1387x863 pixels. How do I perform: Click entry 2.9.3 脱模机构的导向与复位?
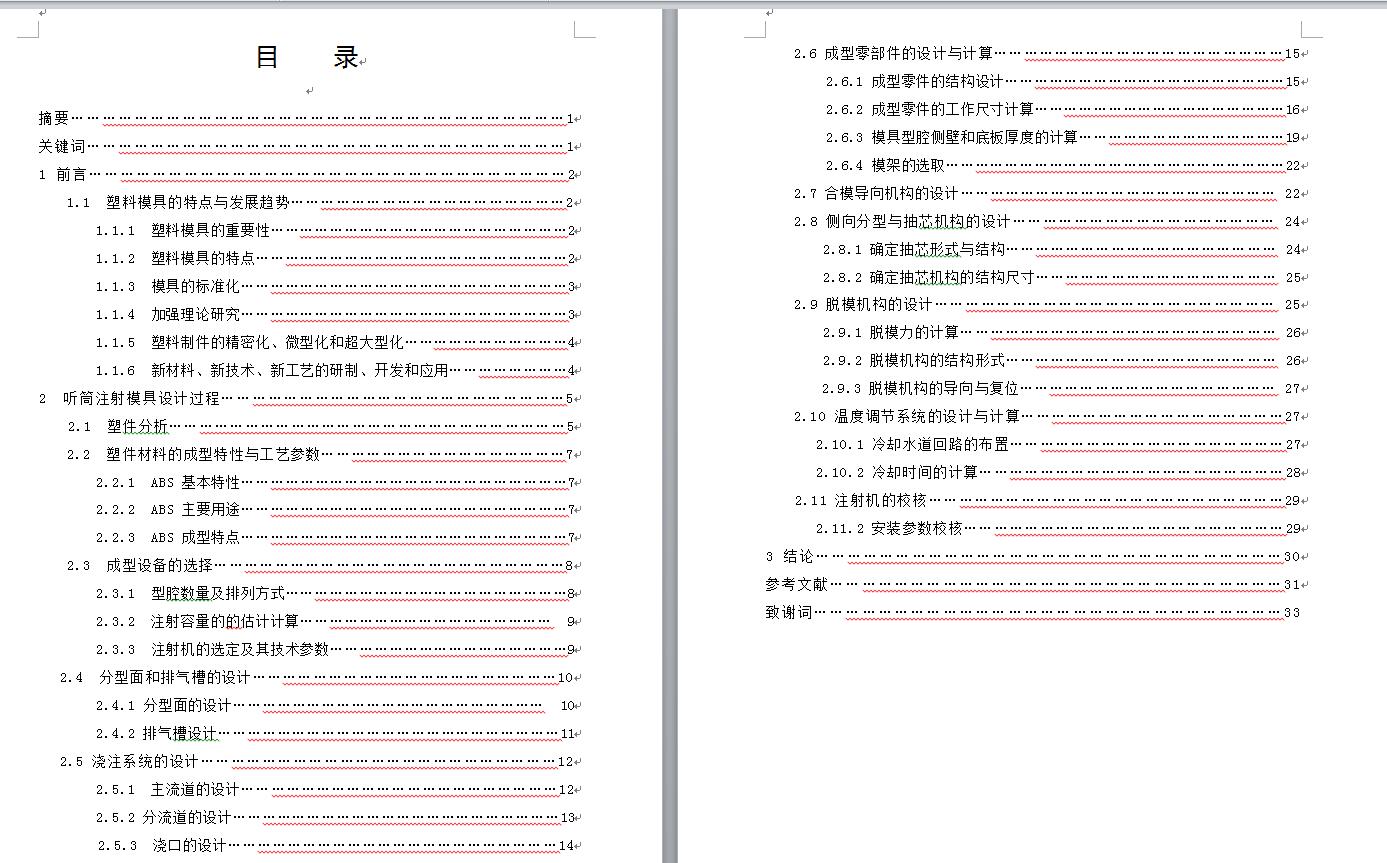point(1062,388)
